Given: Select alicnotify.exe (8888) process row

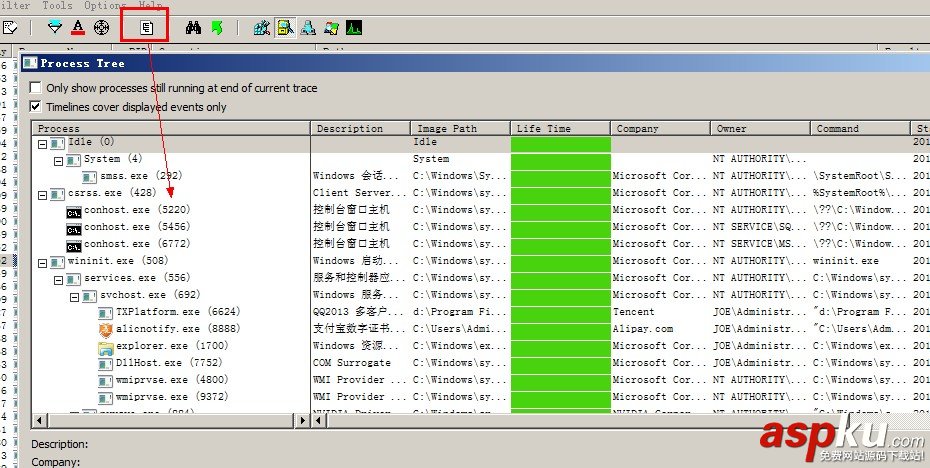Looking at the screenshot, I should 178,329.
